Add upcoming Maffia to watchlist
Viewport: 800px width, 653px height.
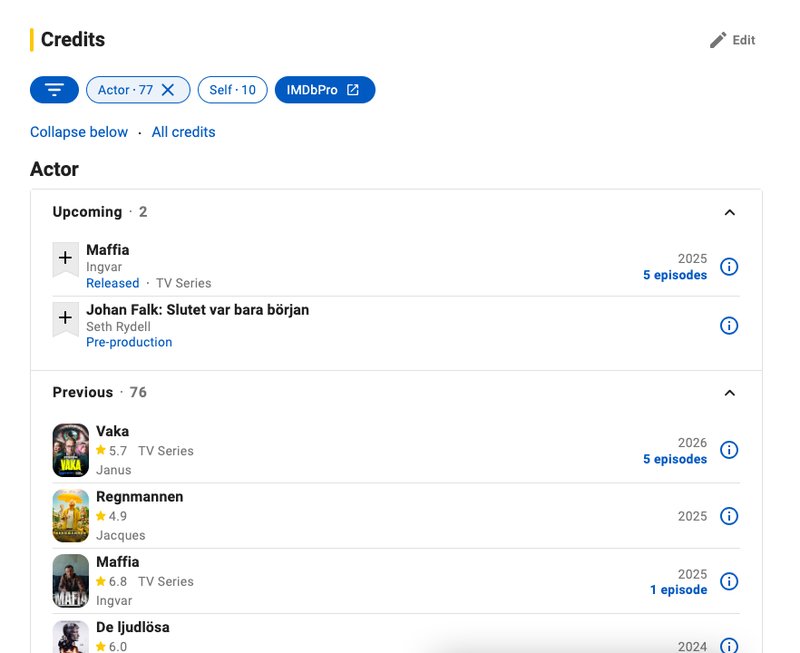(65, 258)
